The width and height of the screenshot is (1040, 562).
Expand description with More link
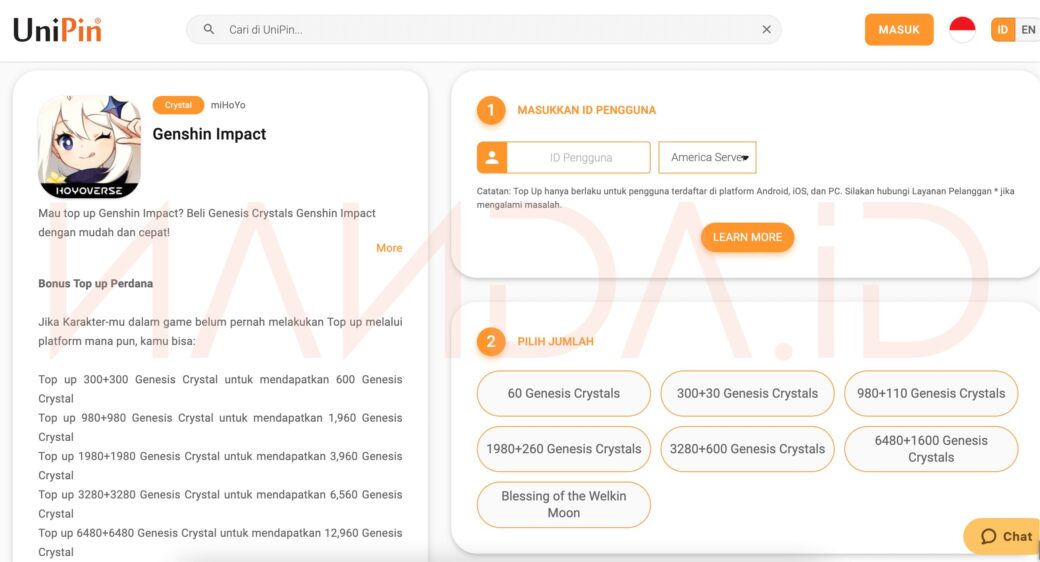point(389,248)
